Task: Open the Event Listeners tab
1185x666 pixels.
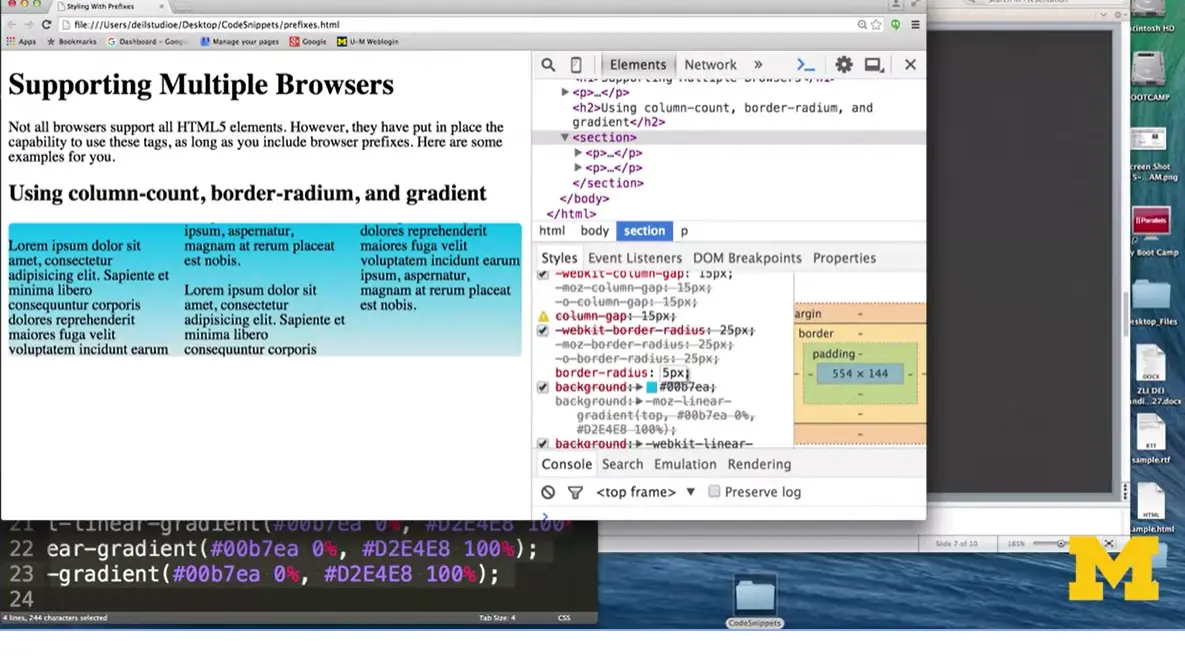Action: 634,257
